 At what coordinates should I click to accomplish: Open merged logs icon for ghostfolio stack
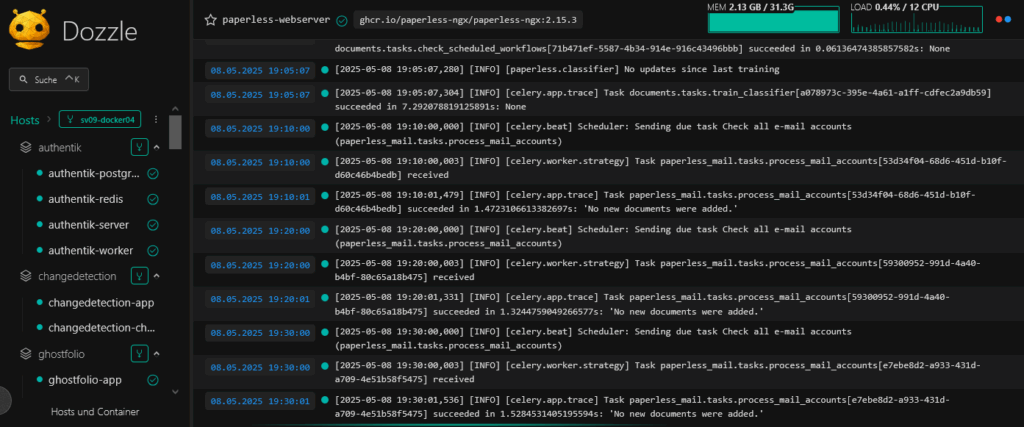pyautogui.click(x=140, y=354)
